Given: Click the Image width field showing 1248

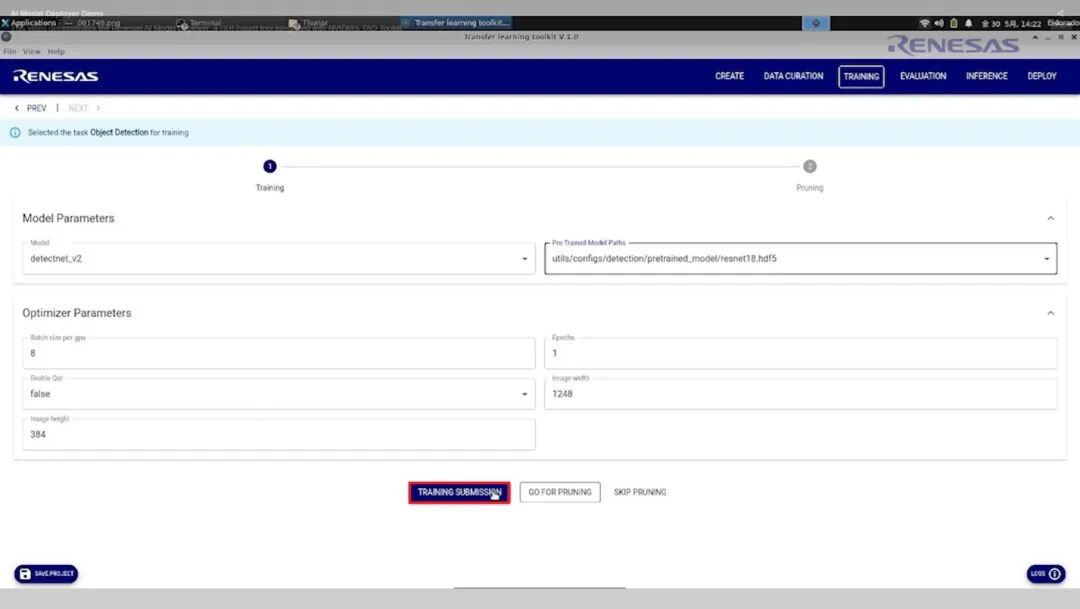Looking at the screenshot, I should point(800,393).
